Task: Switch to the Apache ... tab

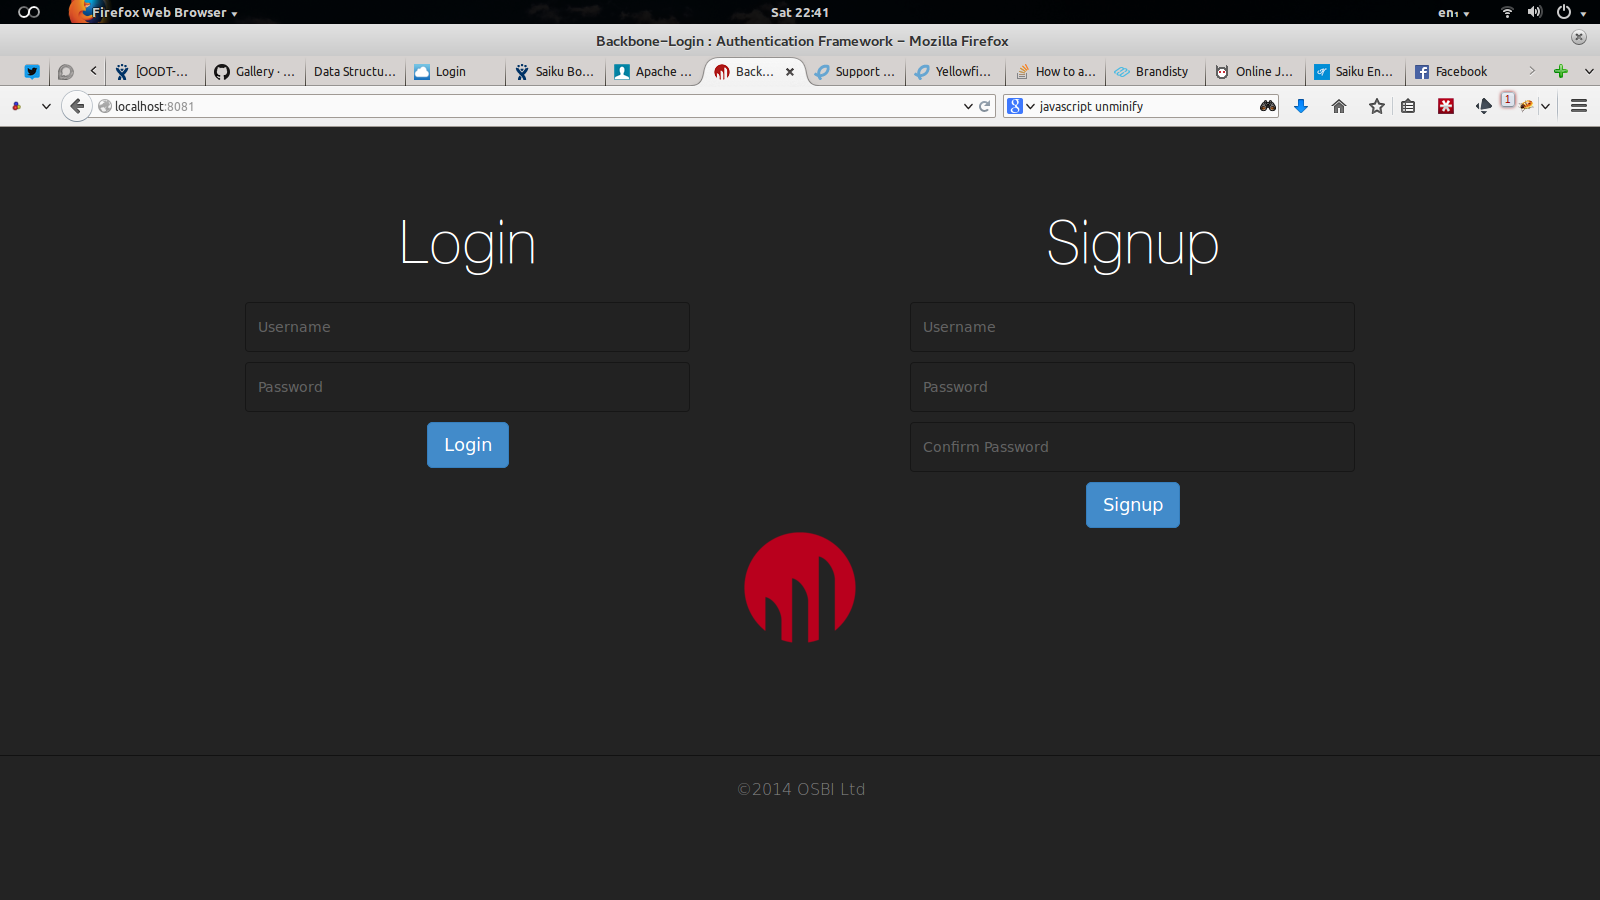Action: 655,72
